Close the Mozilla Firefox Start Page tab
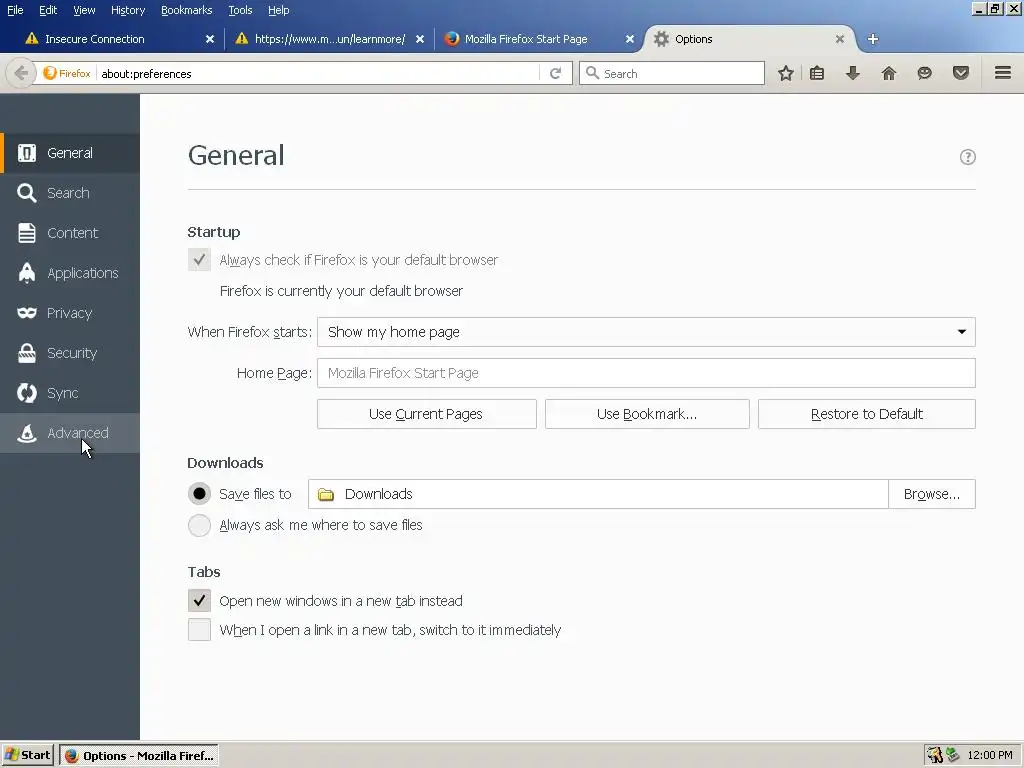The image size is (1024, 768). [x=630, y=39]
